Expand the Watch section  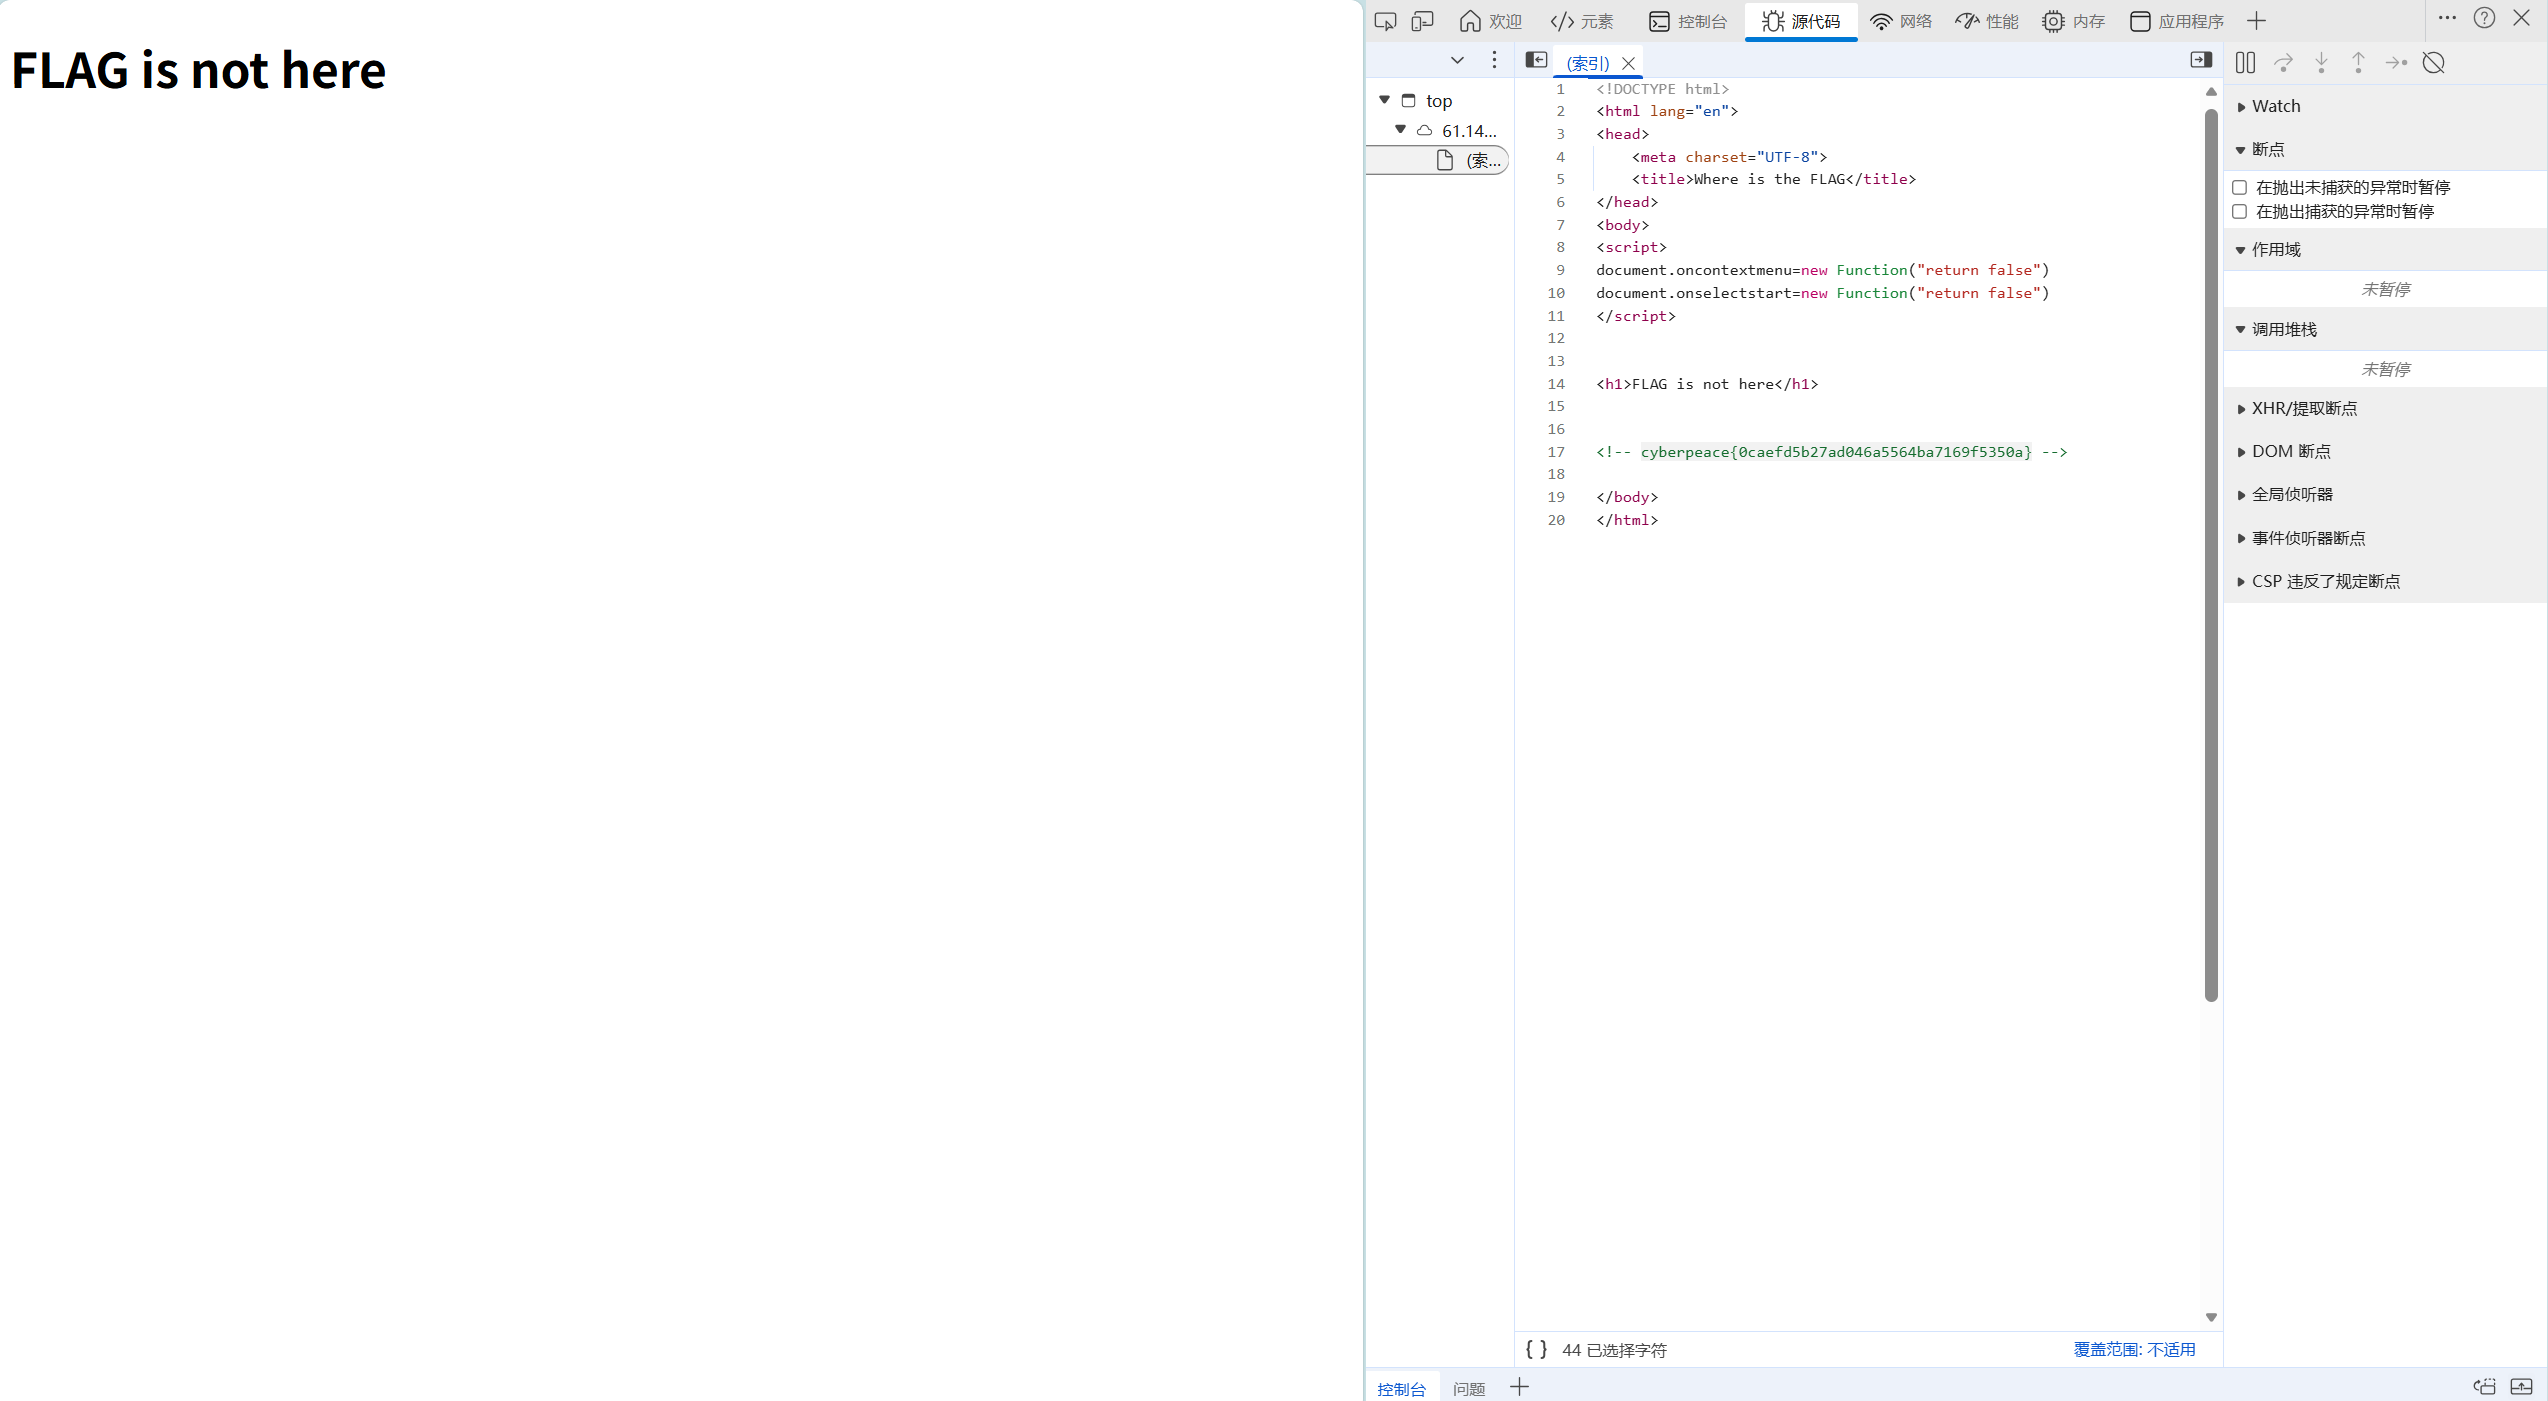coord(2275,106)
